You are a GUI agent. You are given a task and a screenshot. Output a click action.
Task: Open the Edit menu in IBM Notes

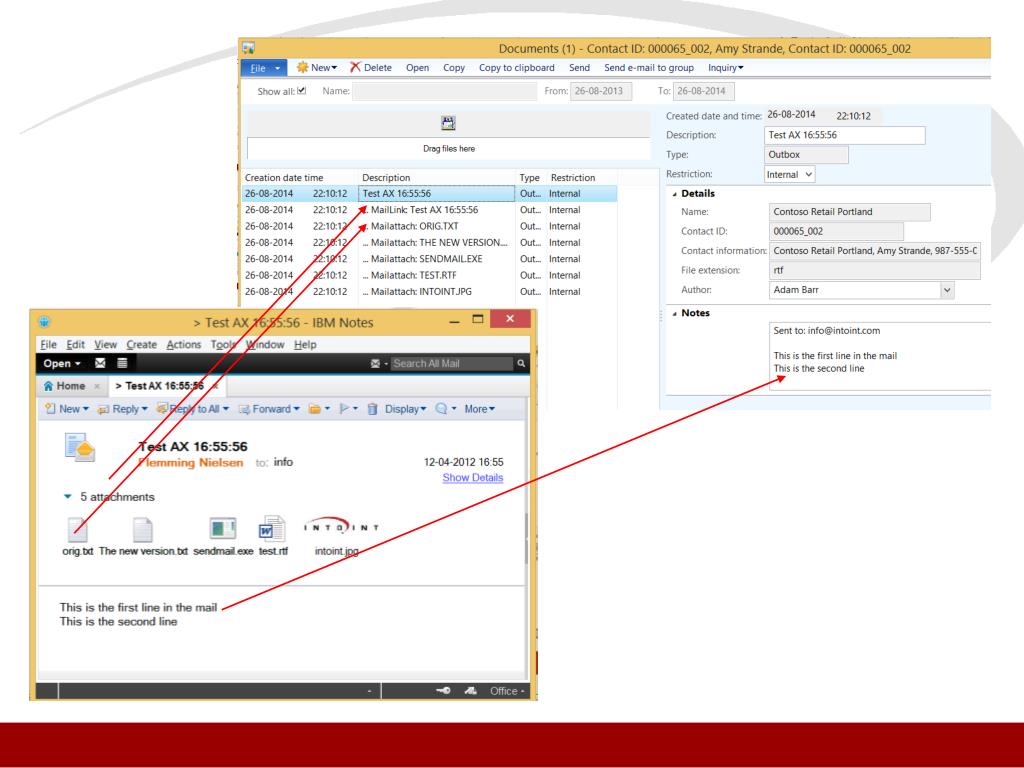click(75, 344)
